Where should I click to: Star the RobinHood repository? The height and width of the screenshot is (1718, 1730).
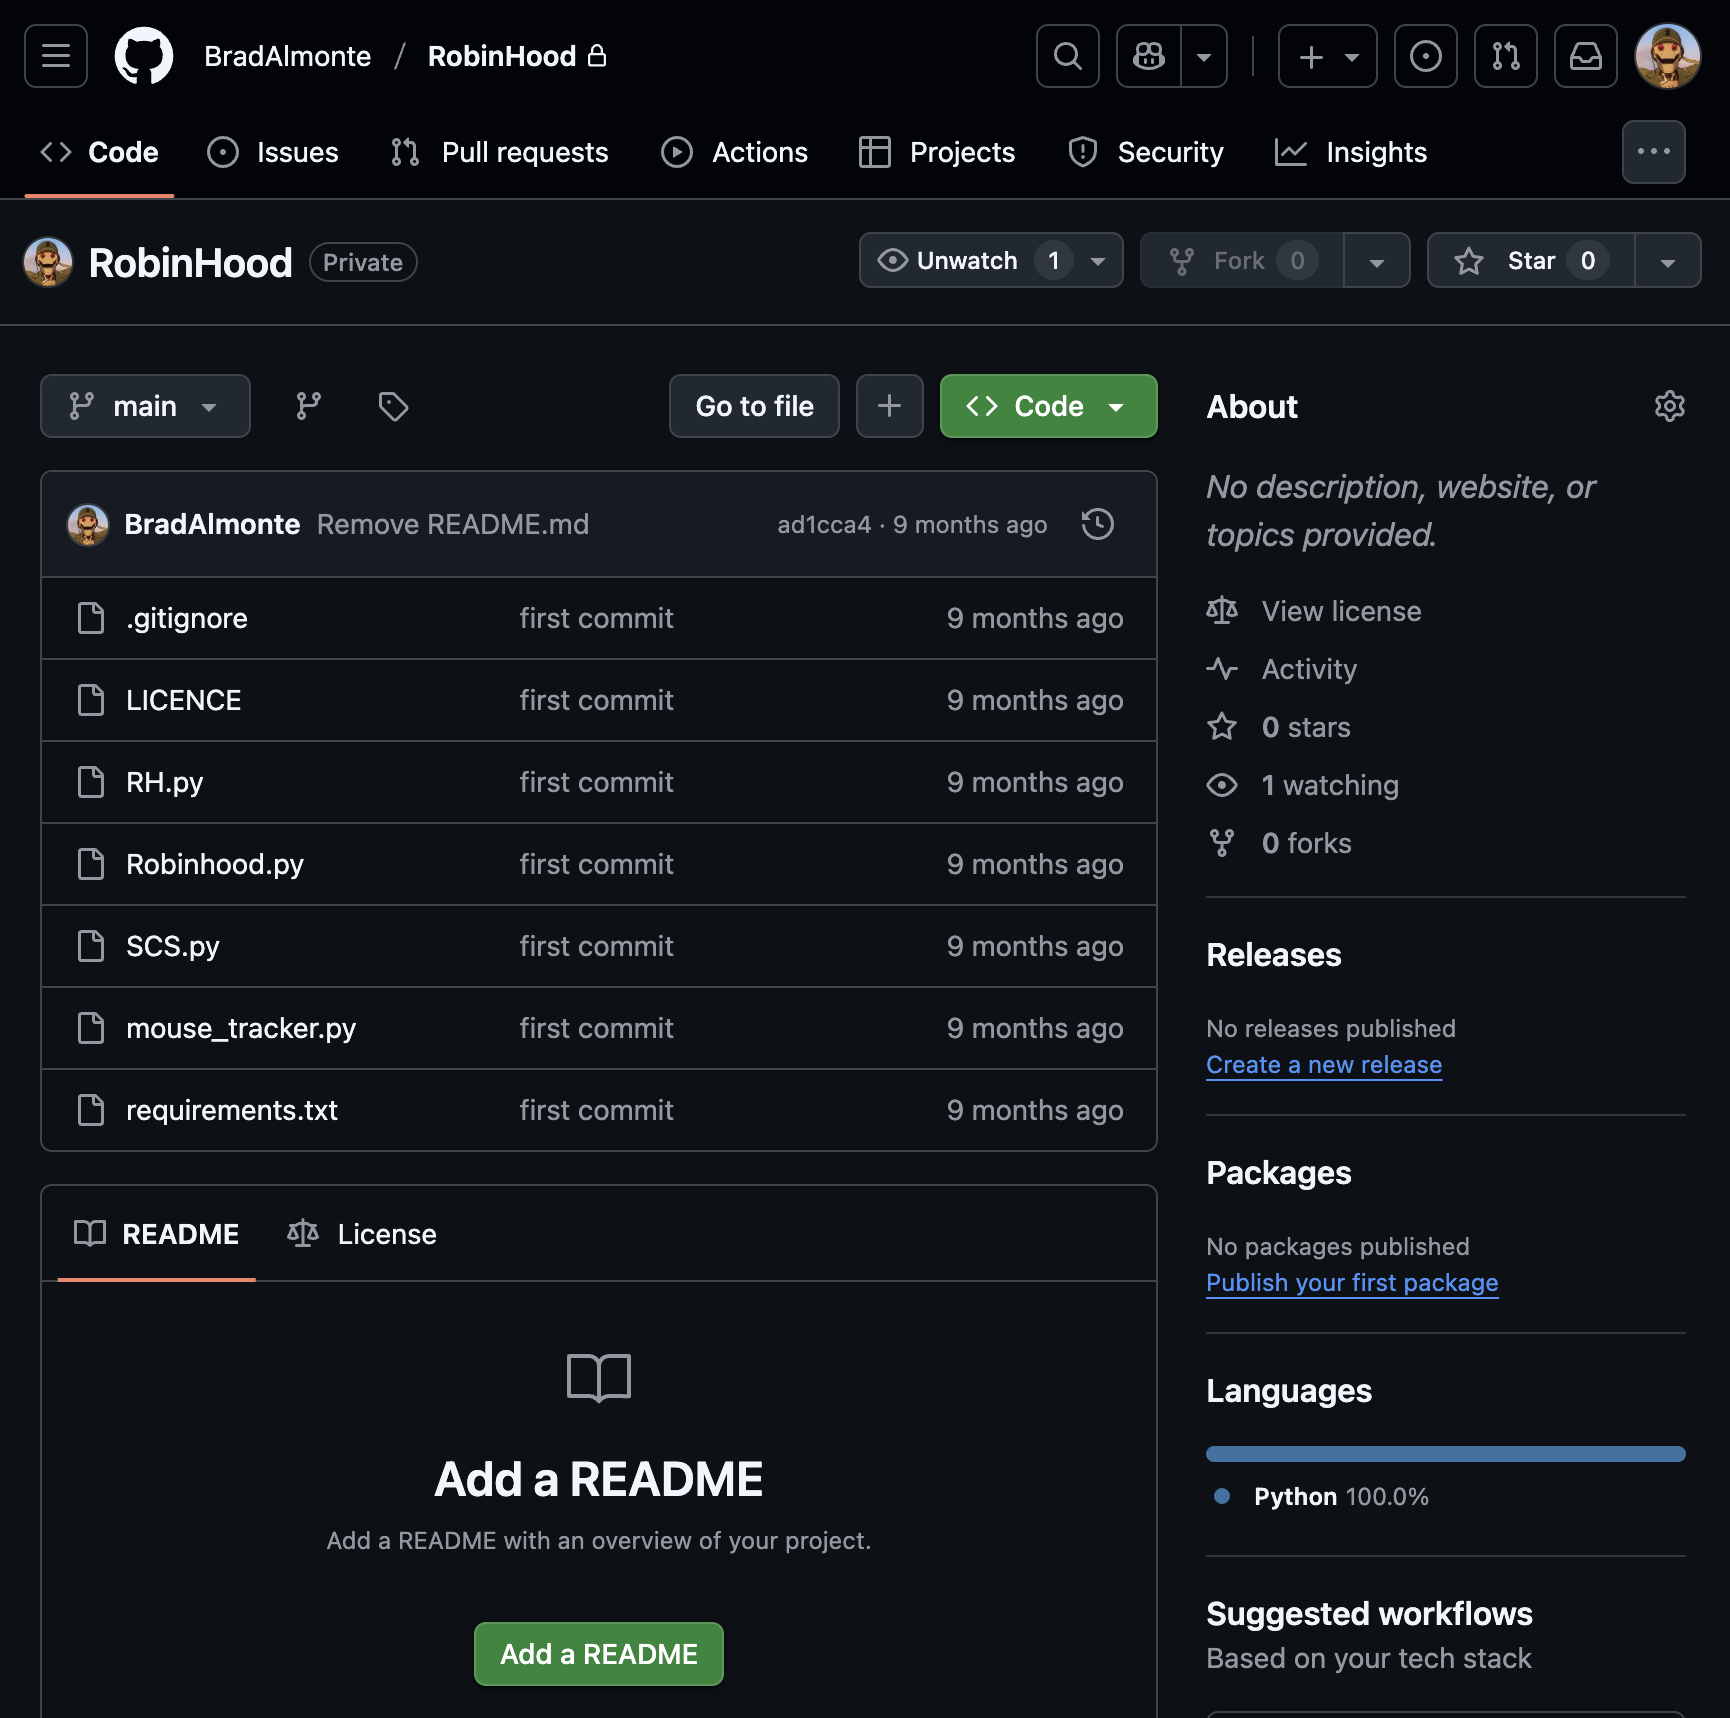tap(1530, 261)
